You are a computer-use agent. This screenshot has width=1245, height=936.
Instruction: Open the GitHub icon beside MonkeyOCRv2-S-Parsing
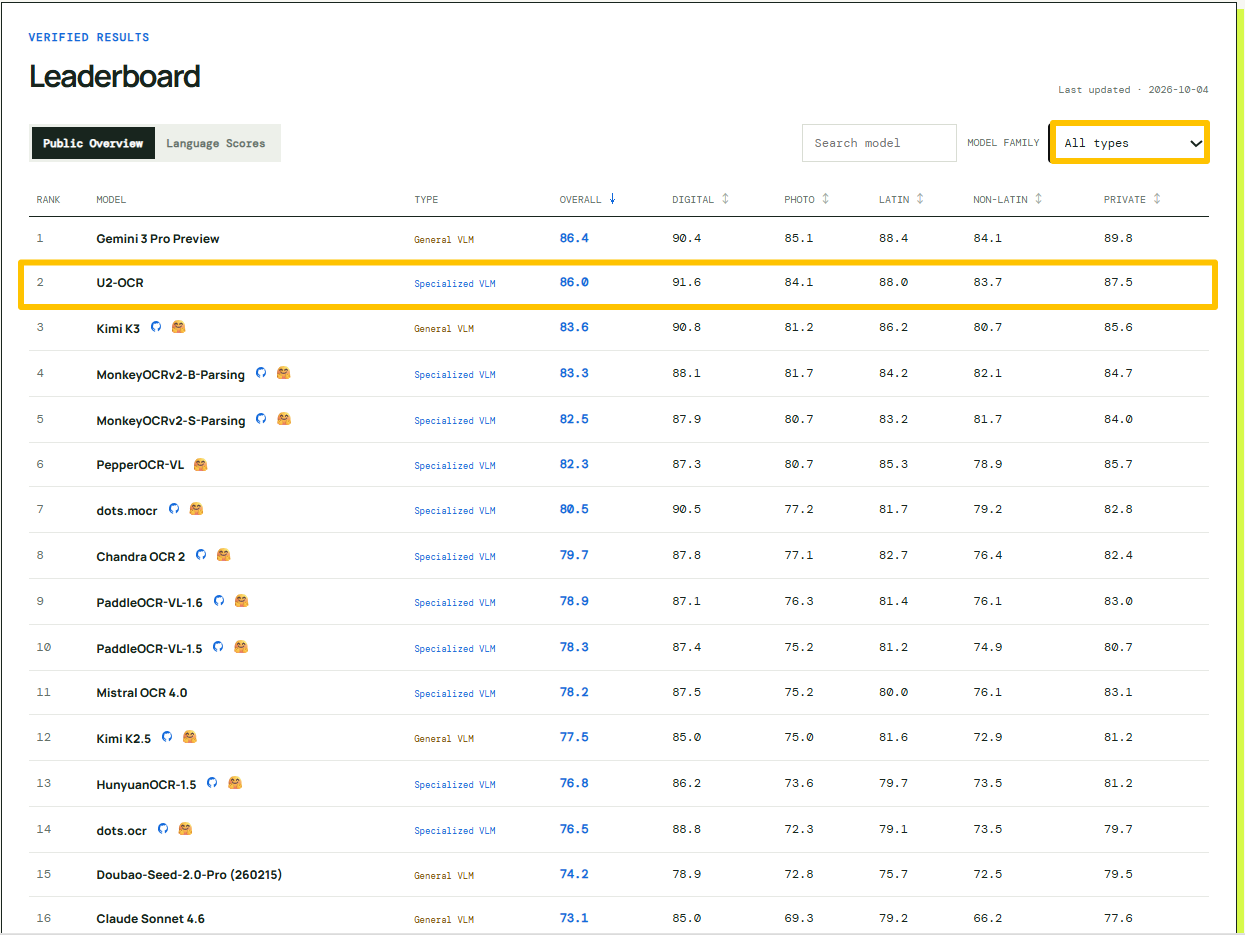pyautogui.click(x=261, y=419)
